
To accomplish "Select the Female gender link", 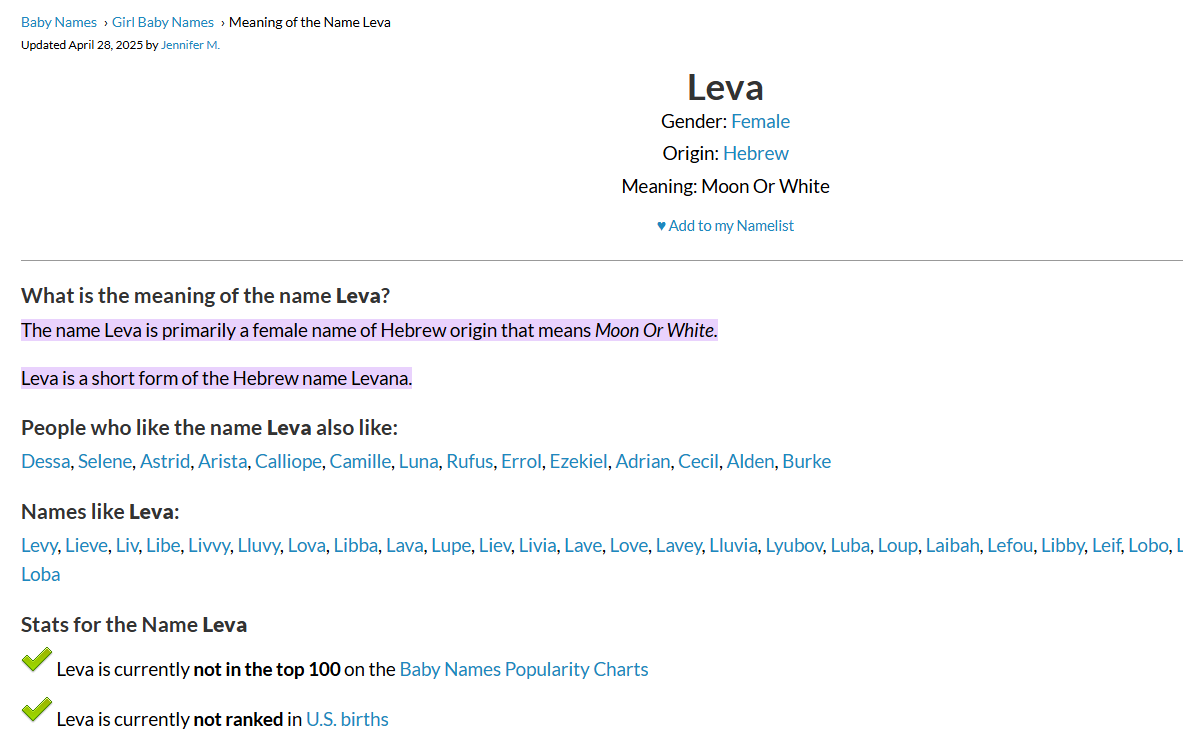I will [760, 121].
